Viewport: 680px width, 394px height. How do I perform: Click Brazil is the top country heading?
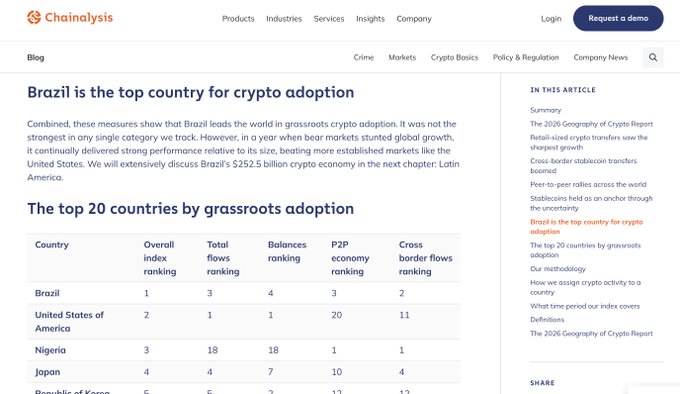pos(190,92)
